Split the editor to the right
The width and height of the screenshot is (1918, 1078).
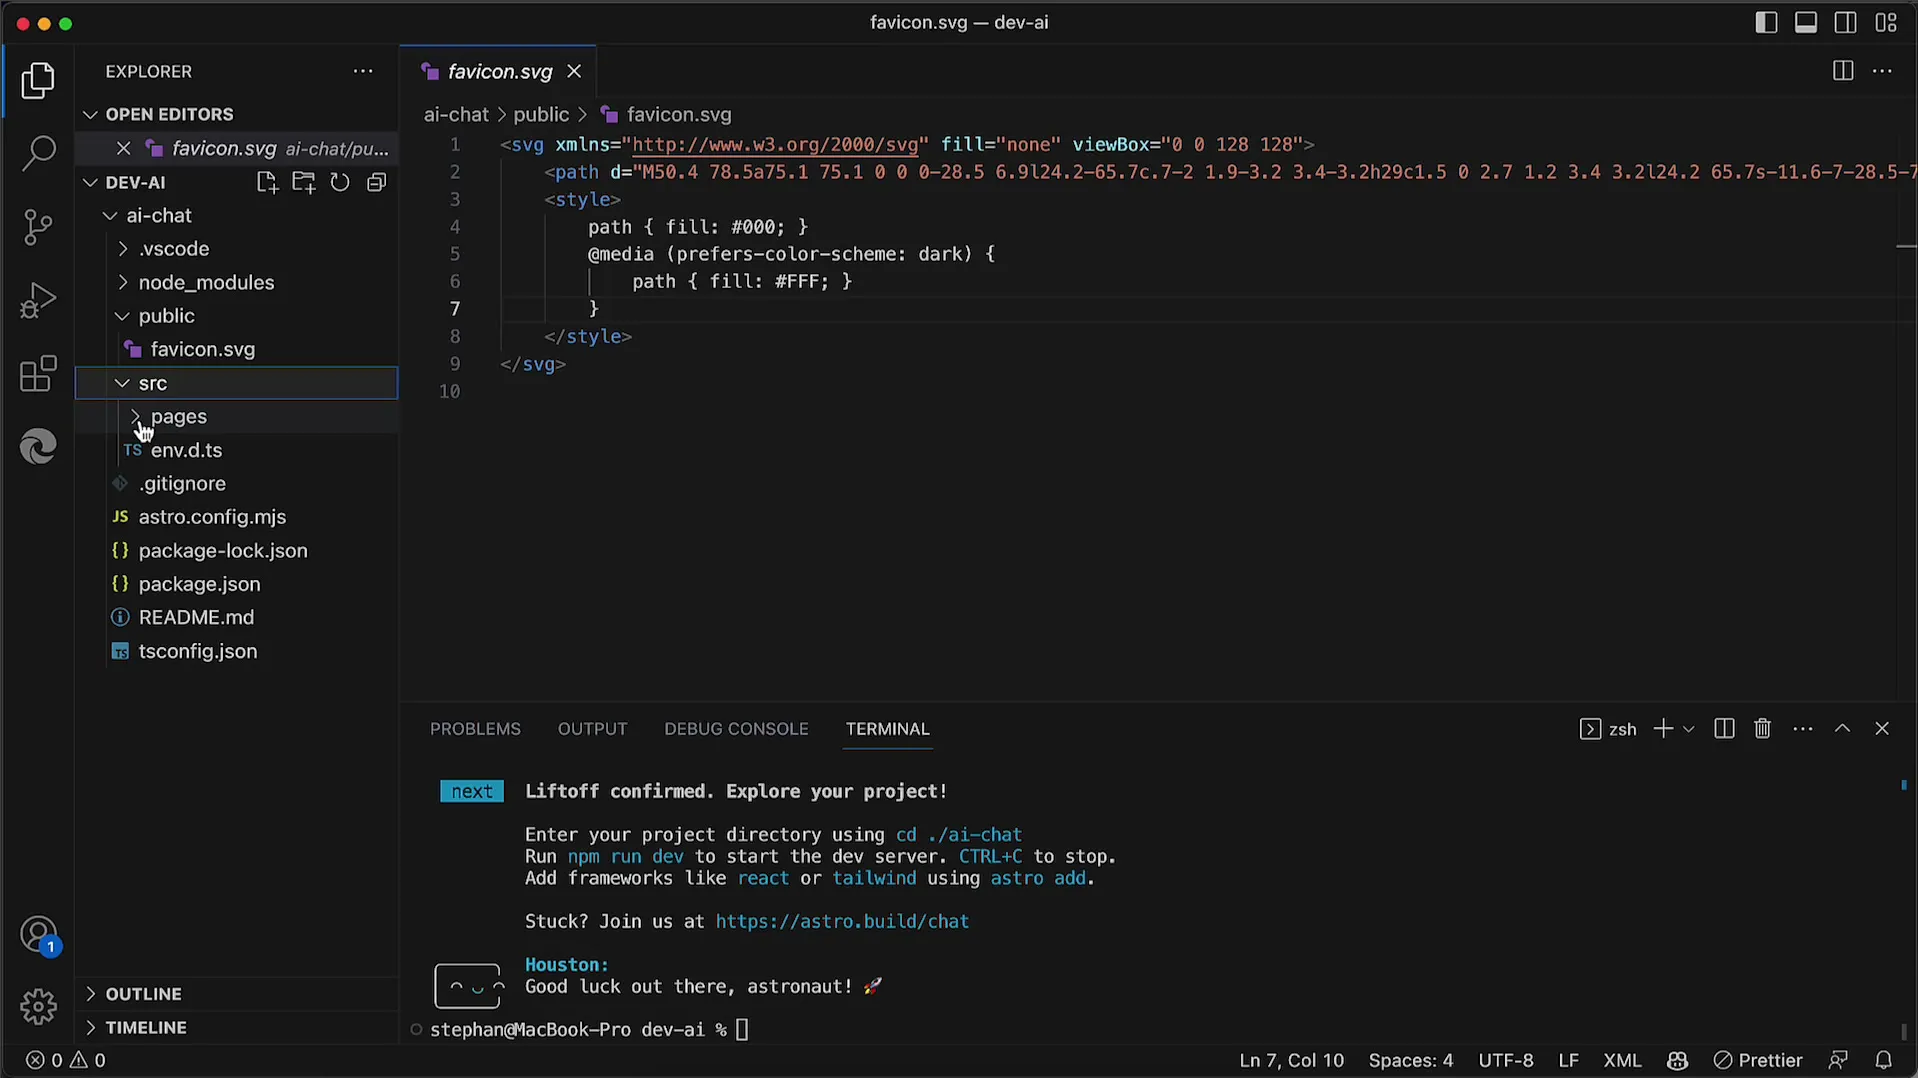[x=1842, y=71]
